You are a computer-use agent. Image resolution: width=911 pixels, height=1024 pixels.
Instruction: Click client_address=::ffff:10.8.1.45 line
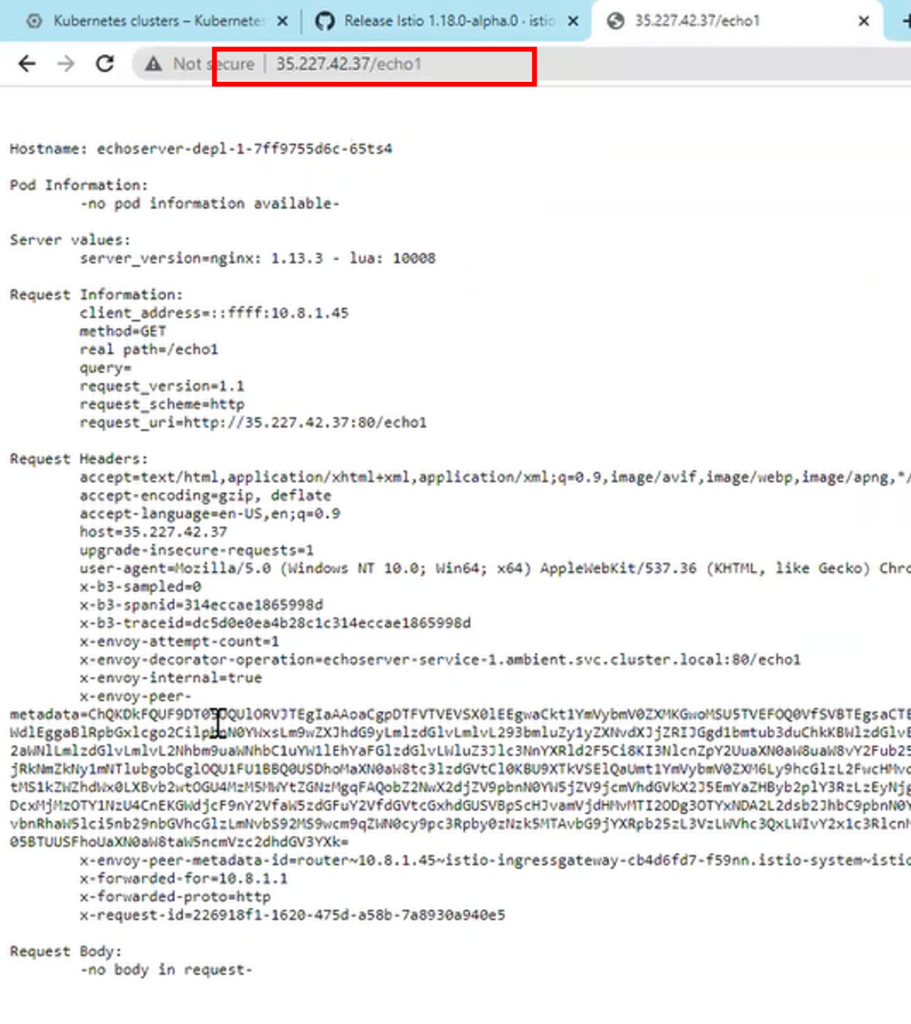[214, 313]
